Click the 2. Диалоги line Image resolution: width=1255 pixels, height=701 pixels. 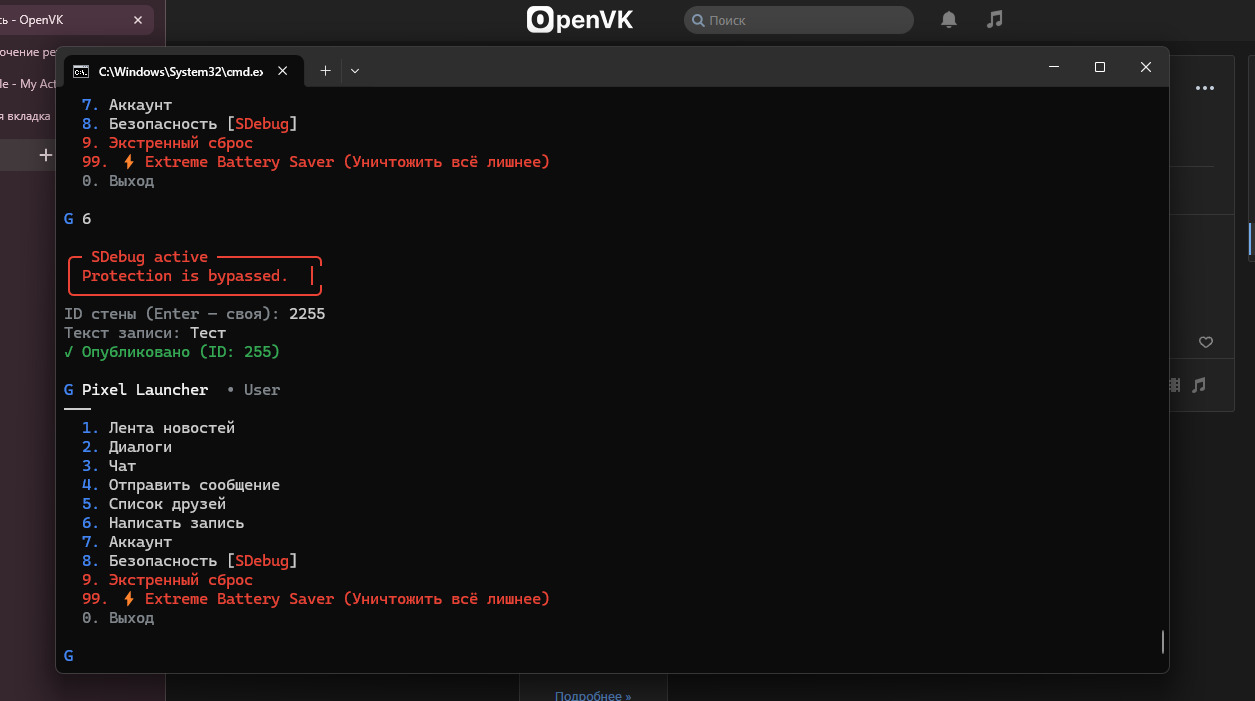[127, 447]
